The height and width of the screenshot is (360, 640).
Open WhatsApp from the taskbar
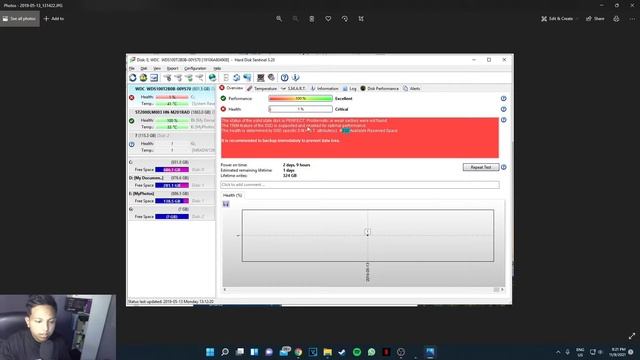tap(371, 352)
